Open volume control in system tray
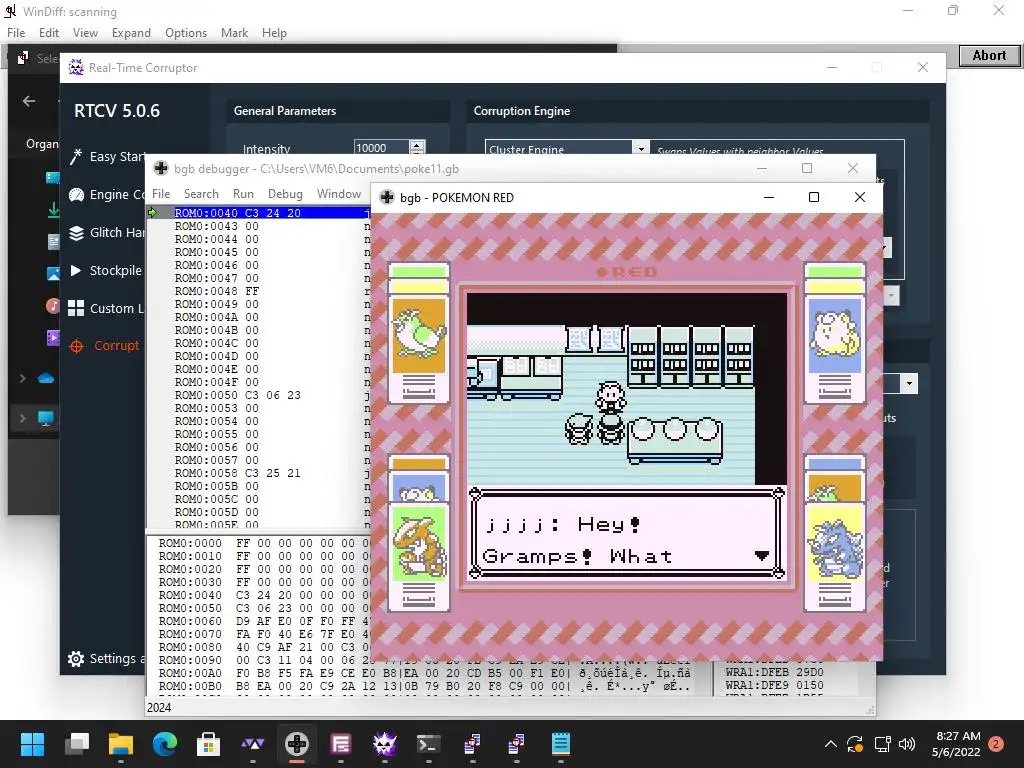 click(x=906, y=744)
